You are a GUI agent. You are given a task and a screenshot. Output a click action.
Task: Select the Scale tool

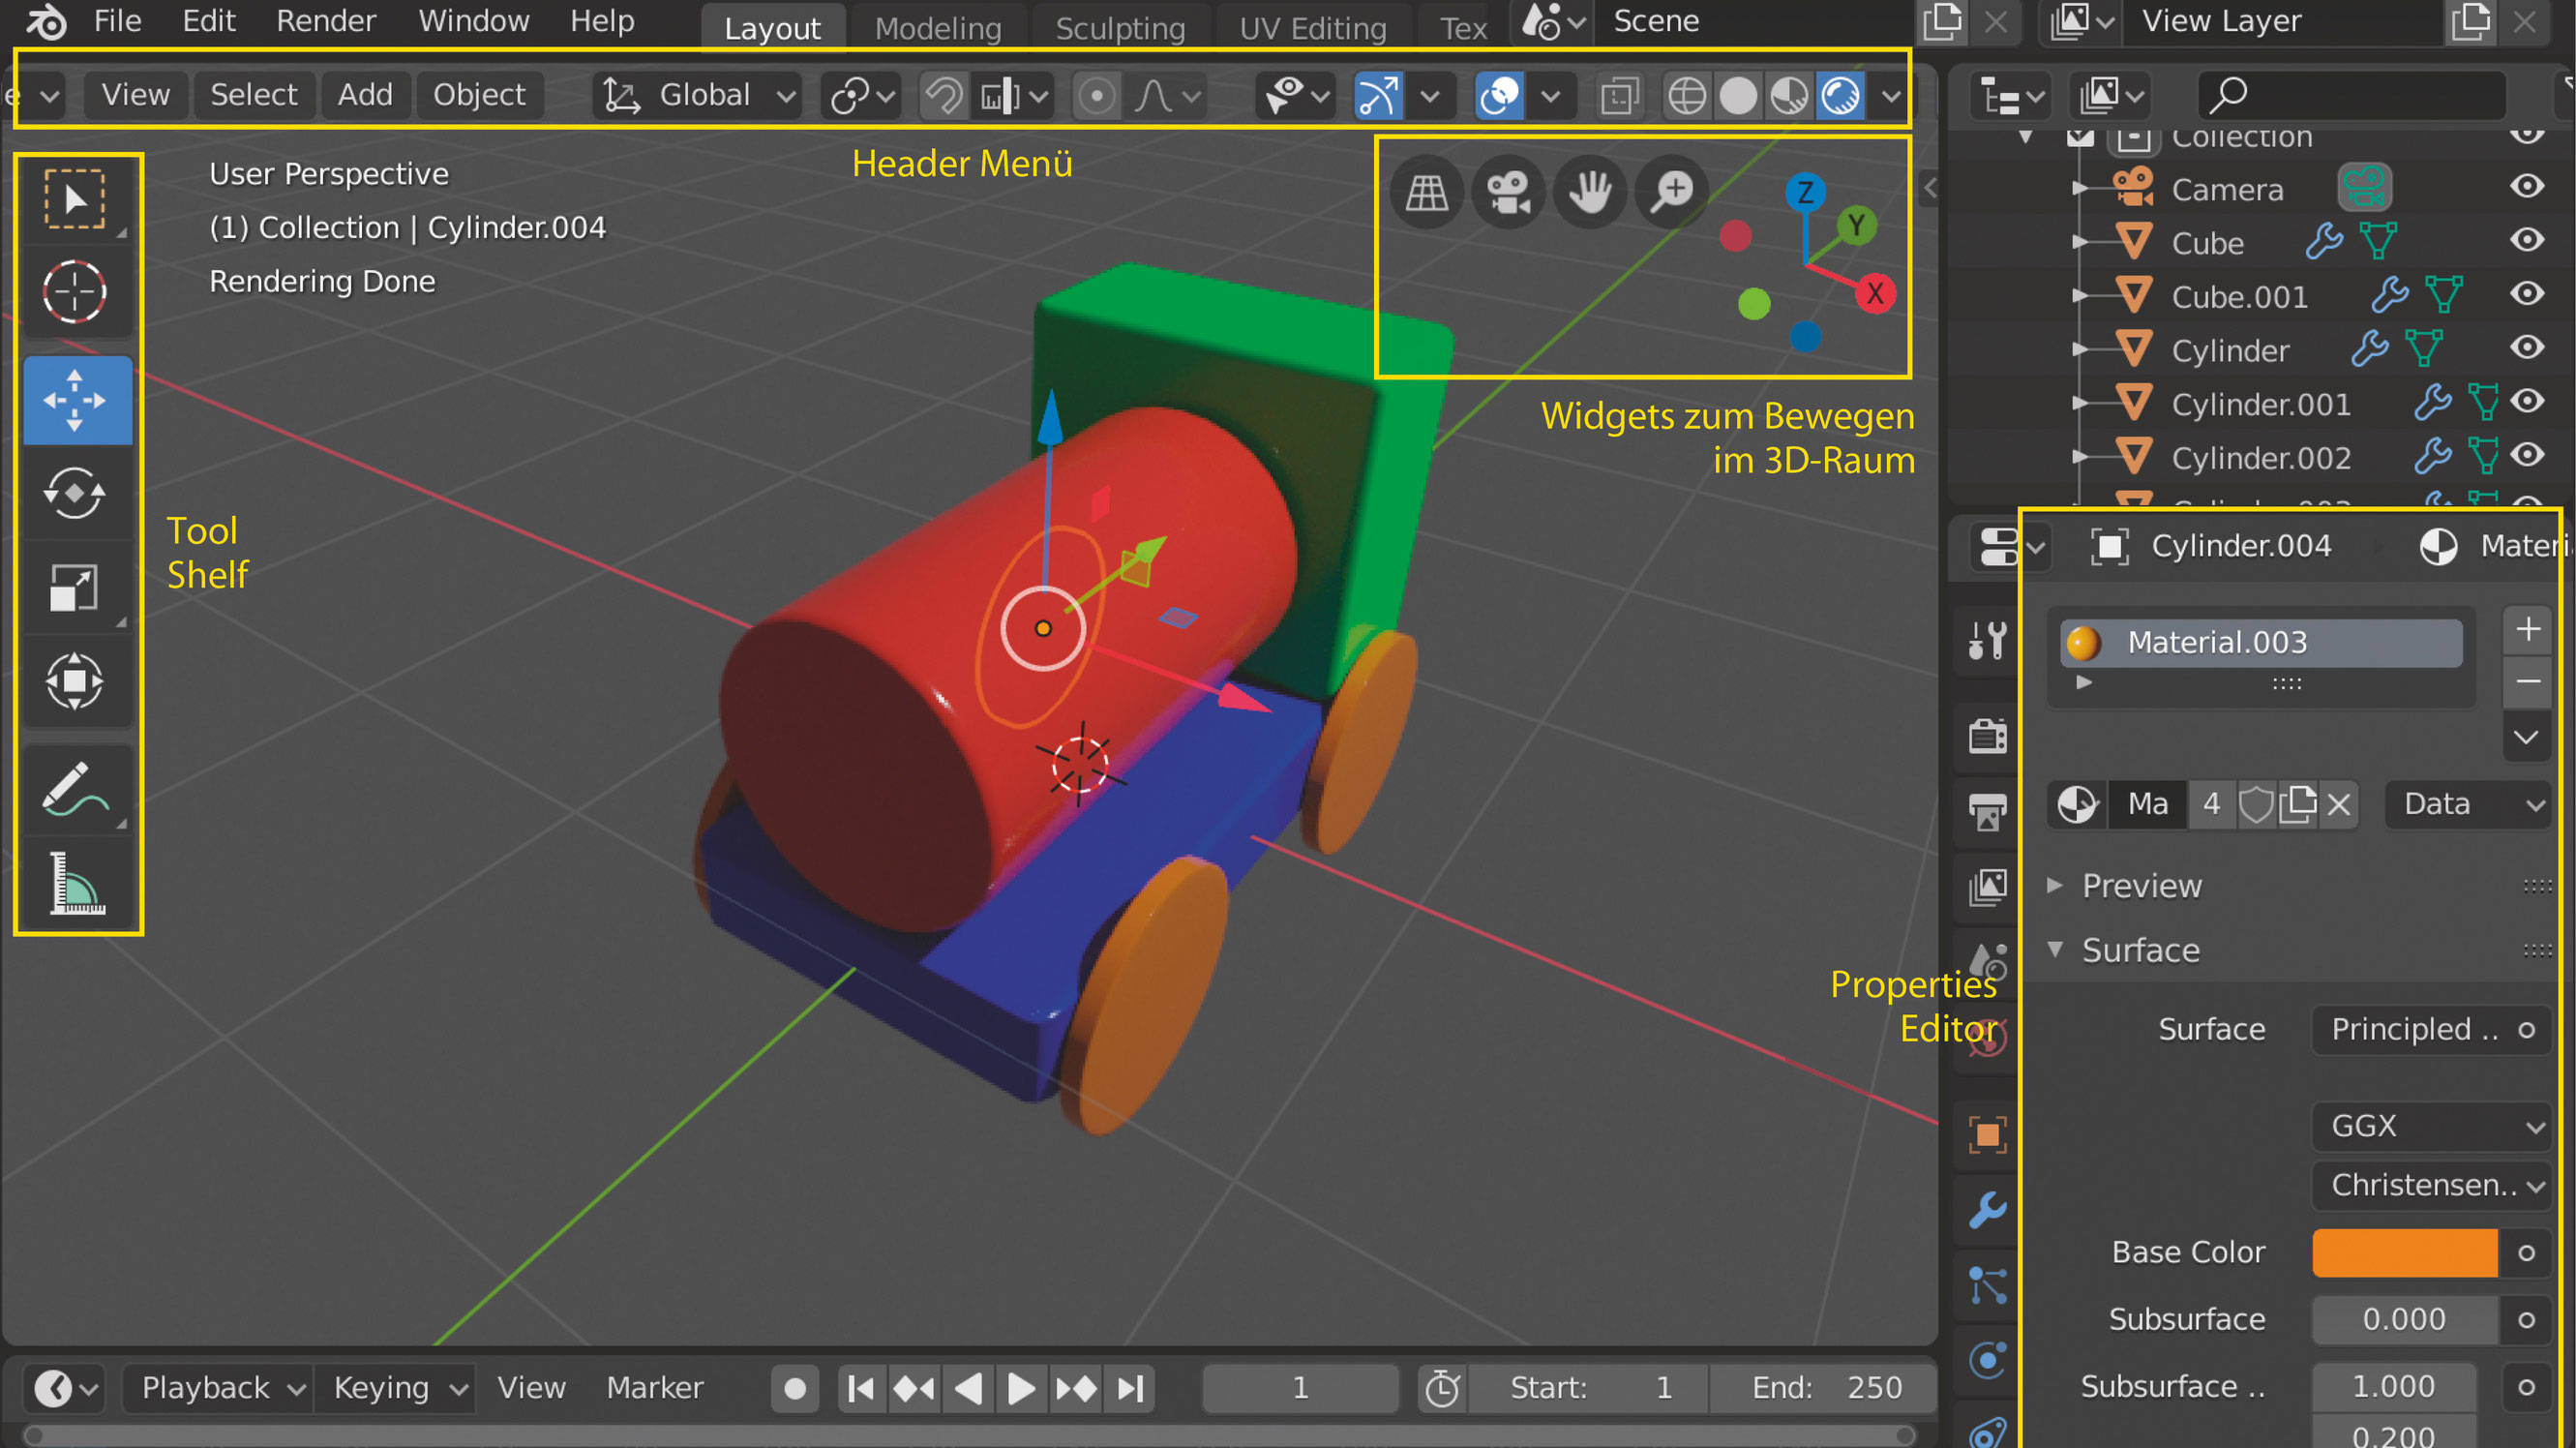pyautogui.click(x=75, y=587)
